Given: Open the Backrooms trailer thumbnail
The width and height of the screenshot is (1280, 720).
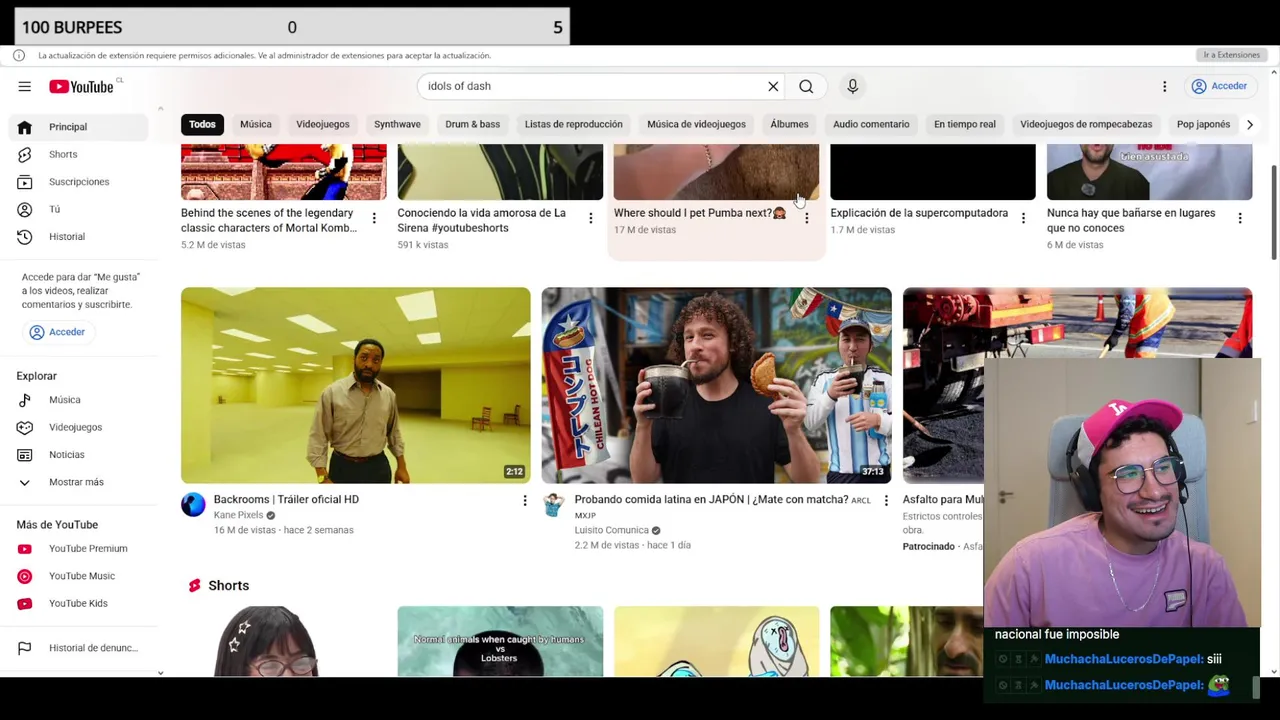Looking at the screenshot, I should click(356, 385).
